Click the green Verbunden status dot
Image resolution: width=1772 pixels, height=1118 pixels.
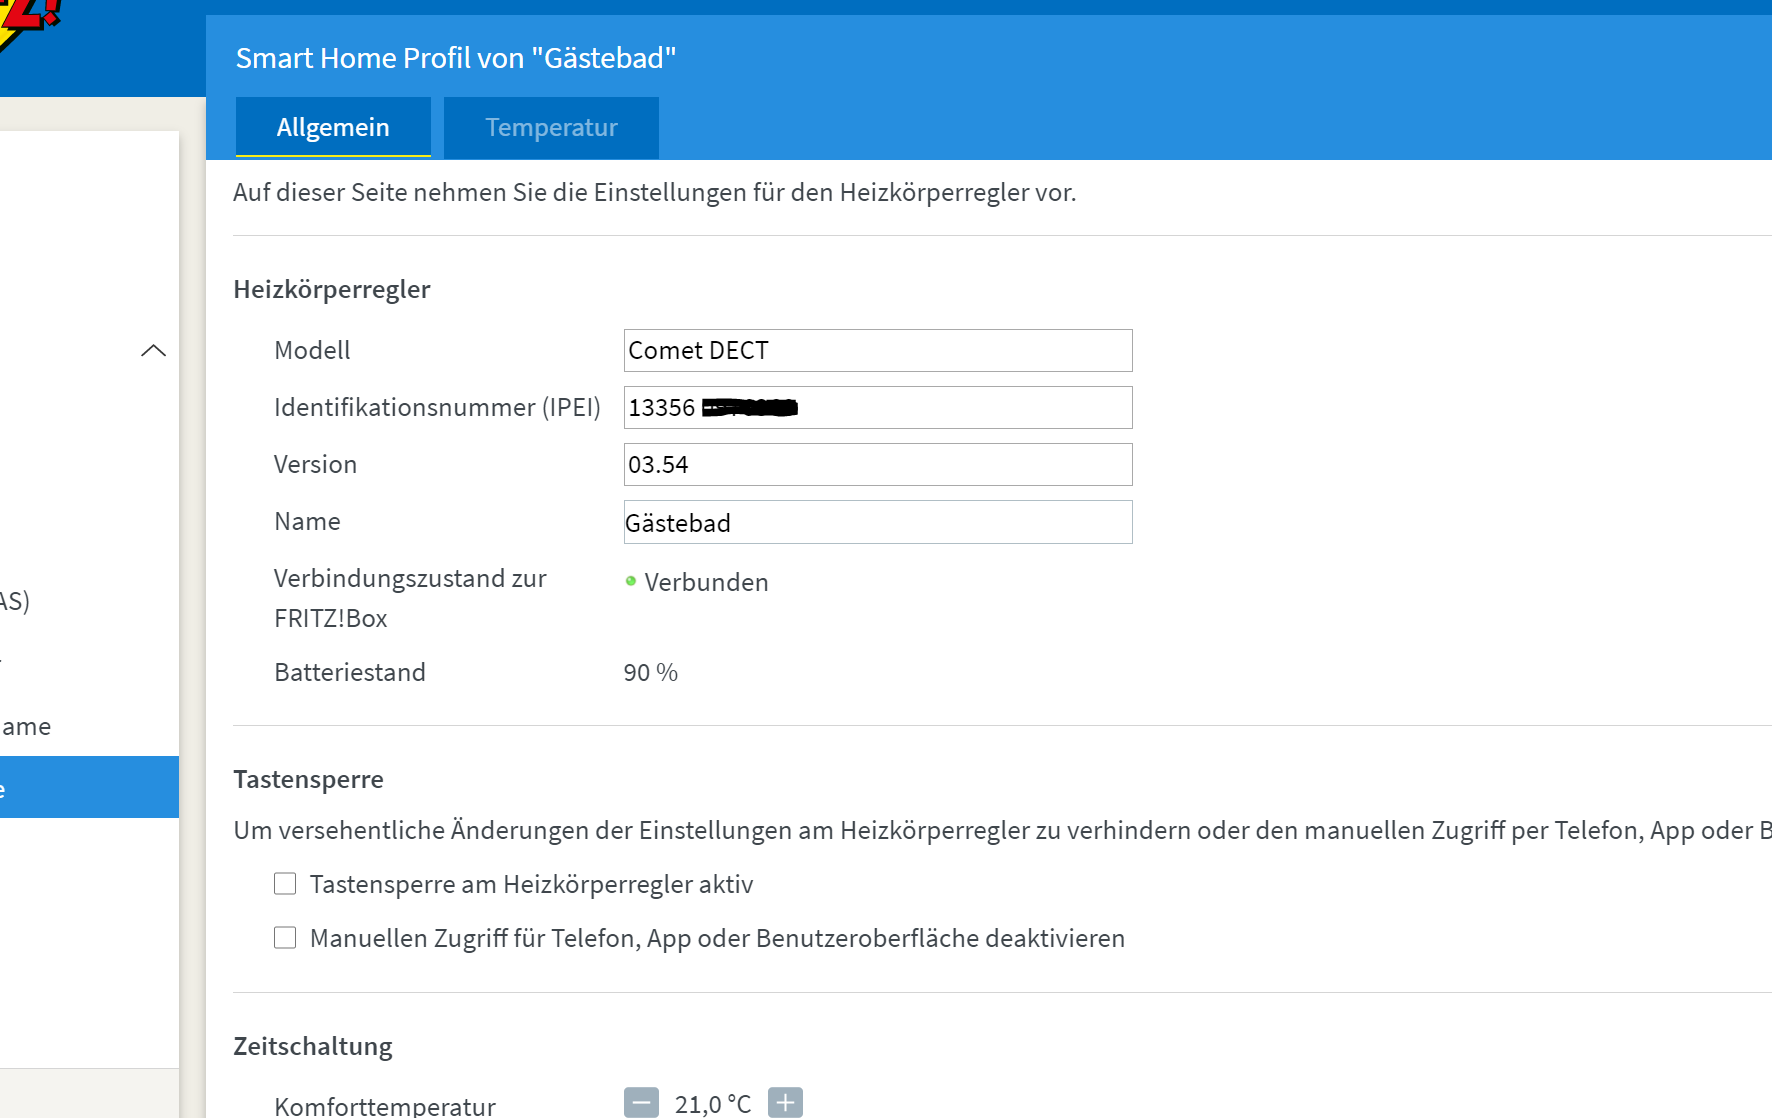click(631, 581)
